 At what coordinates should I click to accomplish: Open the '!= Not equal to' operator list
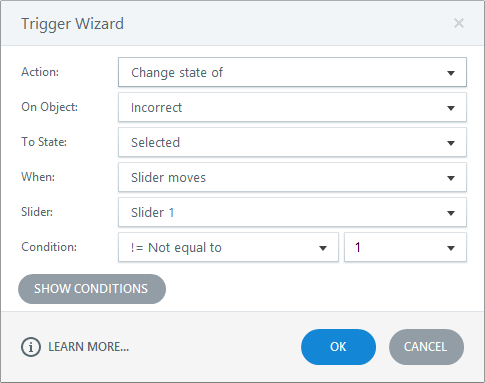(228, 247)
